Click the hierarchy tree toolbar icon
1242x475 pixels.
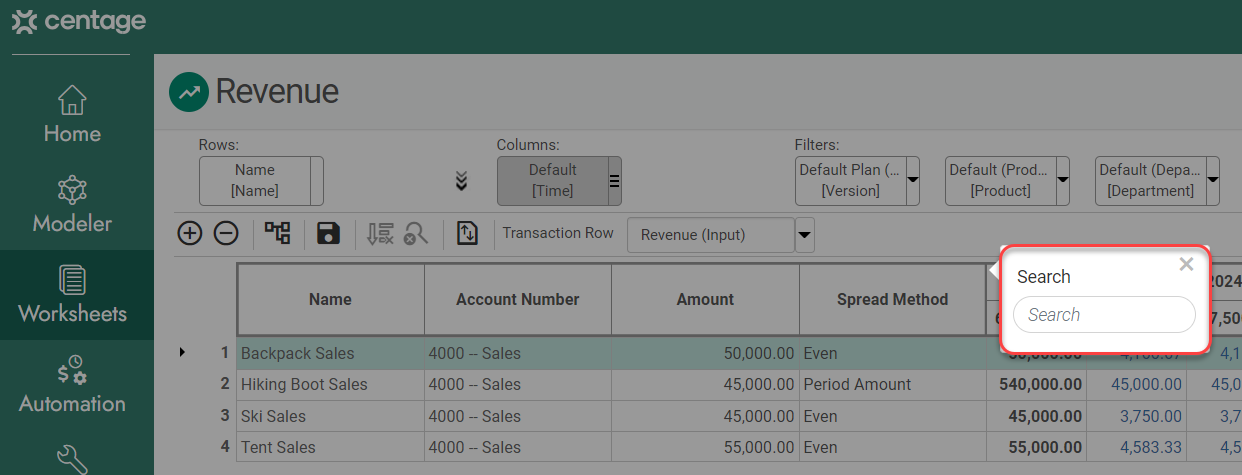click(x=278, y=234)
